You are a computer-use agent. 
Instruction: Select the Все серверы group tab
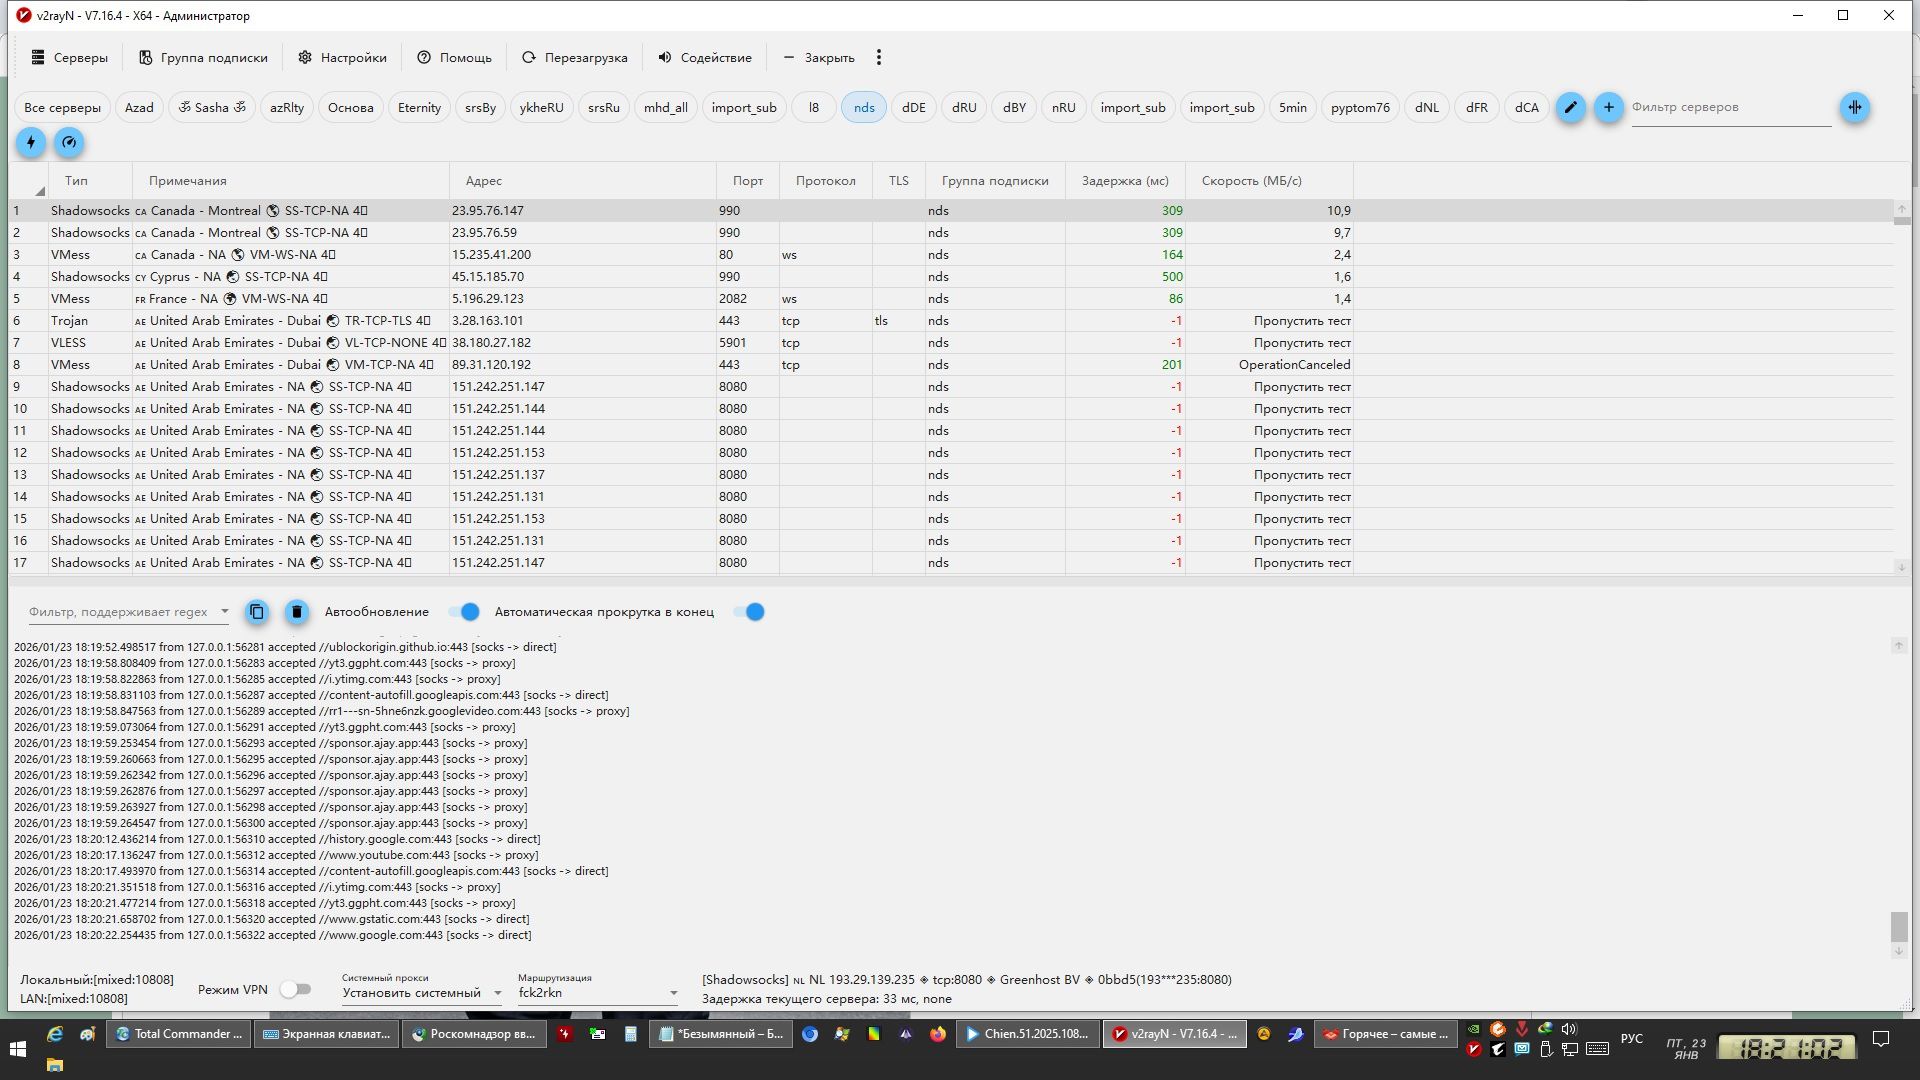62,107
